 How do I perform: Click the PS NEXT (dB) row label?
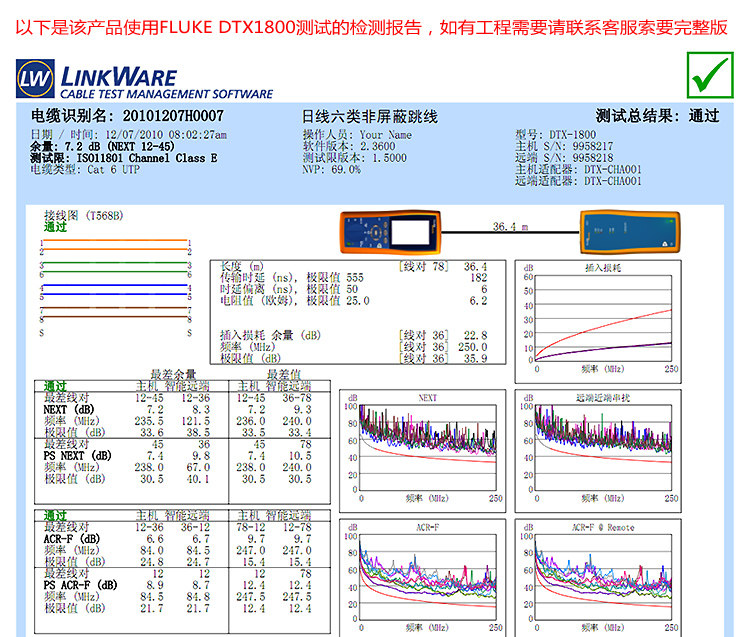coord(77,456)
